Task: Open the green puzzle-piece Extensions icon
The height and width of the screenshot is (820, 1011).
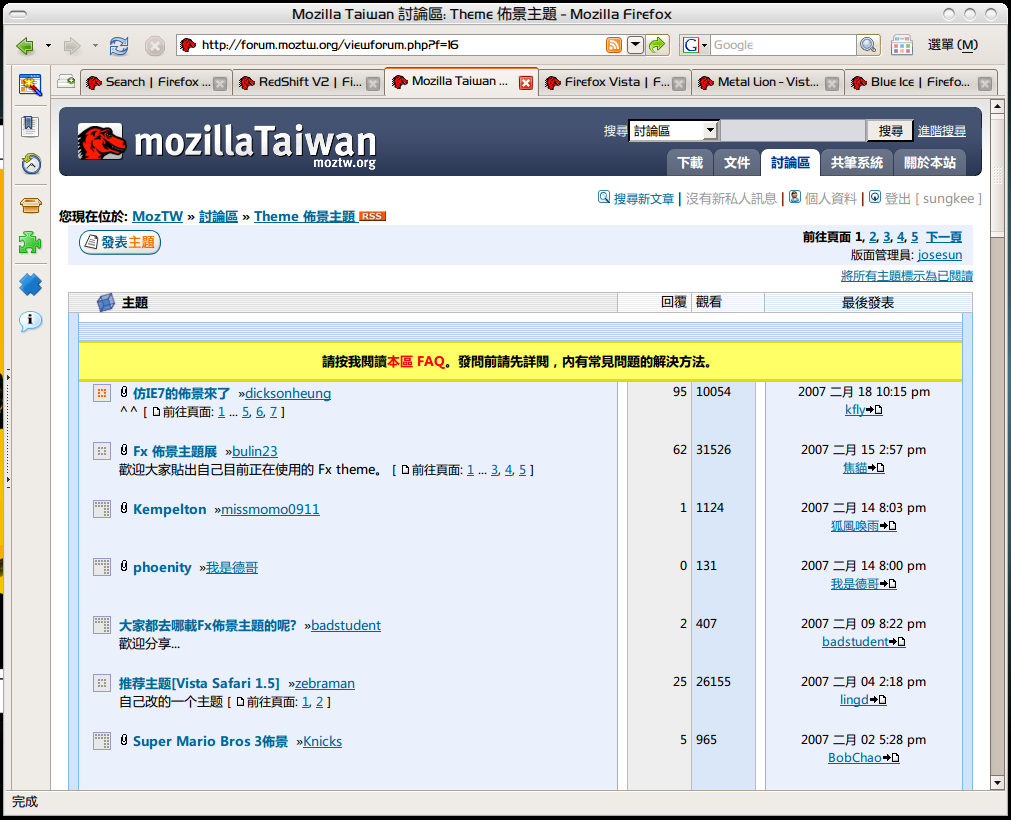Action: [30, 243]
